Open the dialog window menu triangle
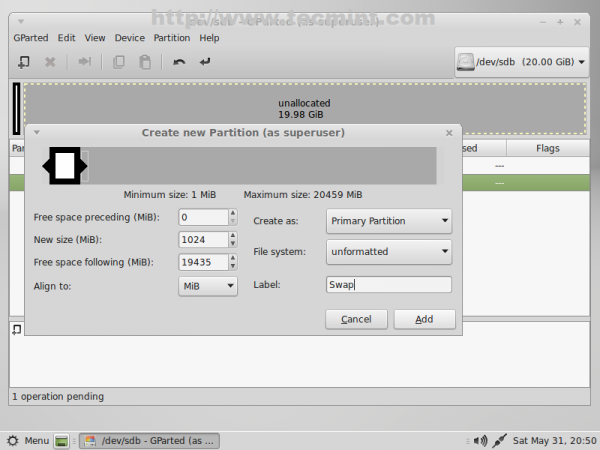This screenshot has width=600, height=450. pyautogui.click(x=37, y=132)
